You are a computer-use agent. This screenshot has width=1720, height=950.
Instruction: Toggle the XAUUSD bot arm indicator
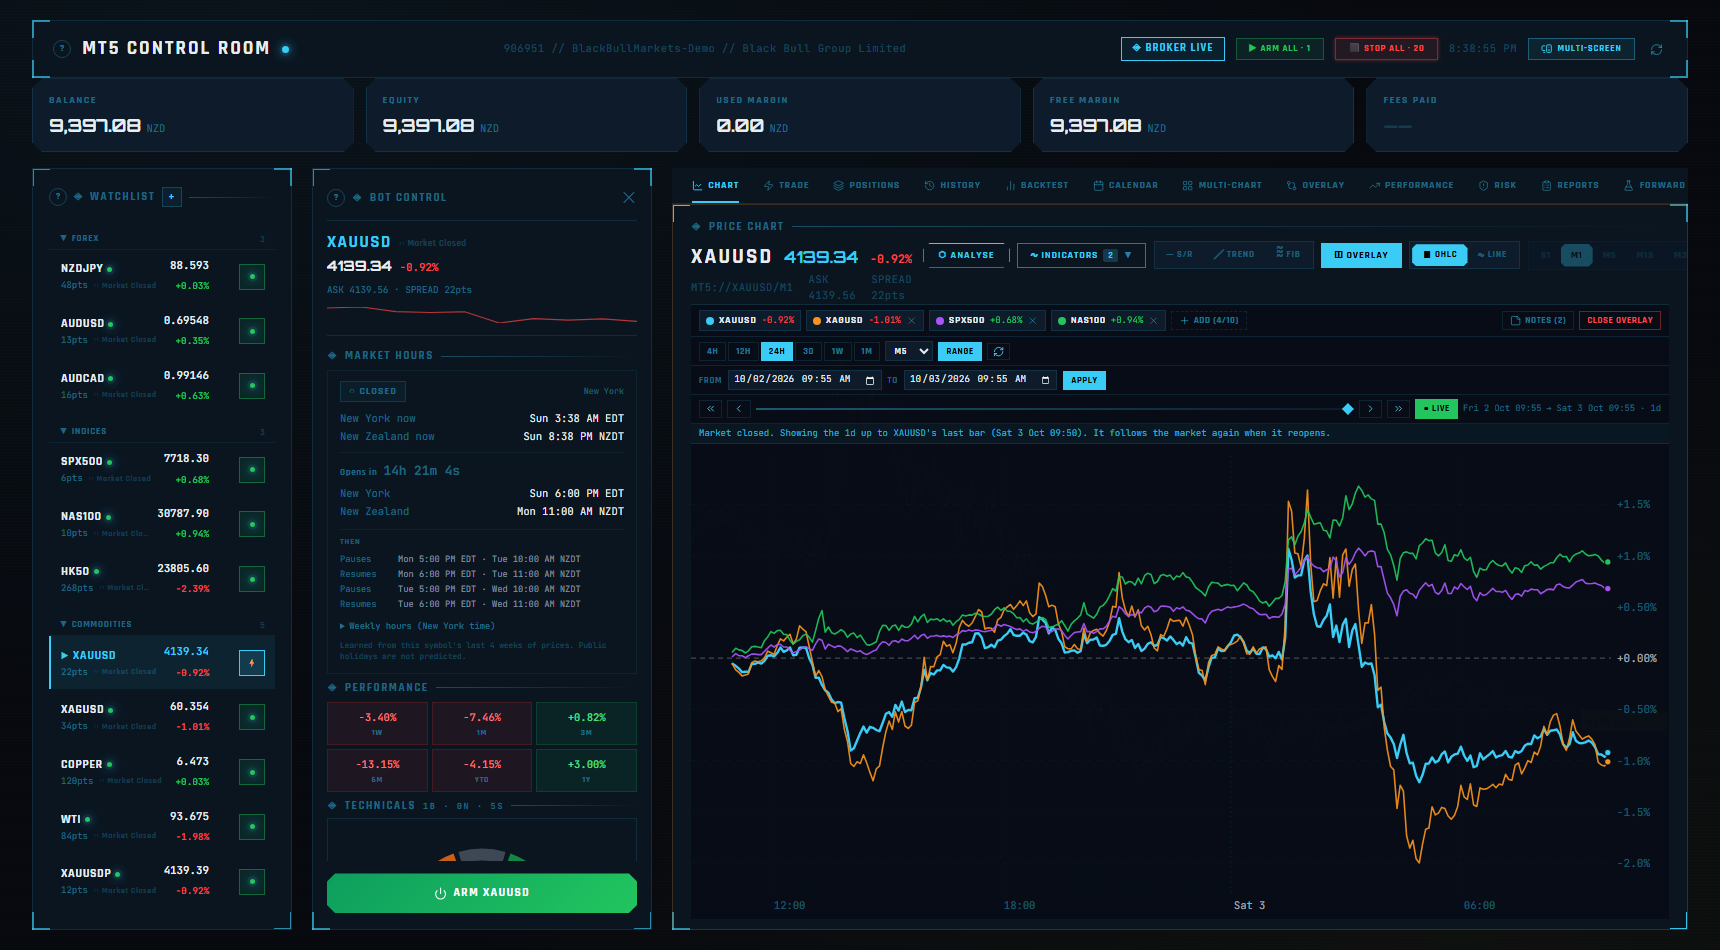[252, 663]
